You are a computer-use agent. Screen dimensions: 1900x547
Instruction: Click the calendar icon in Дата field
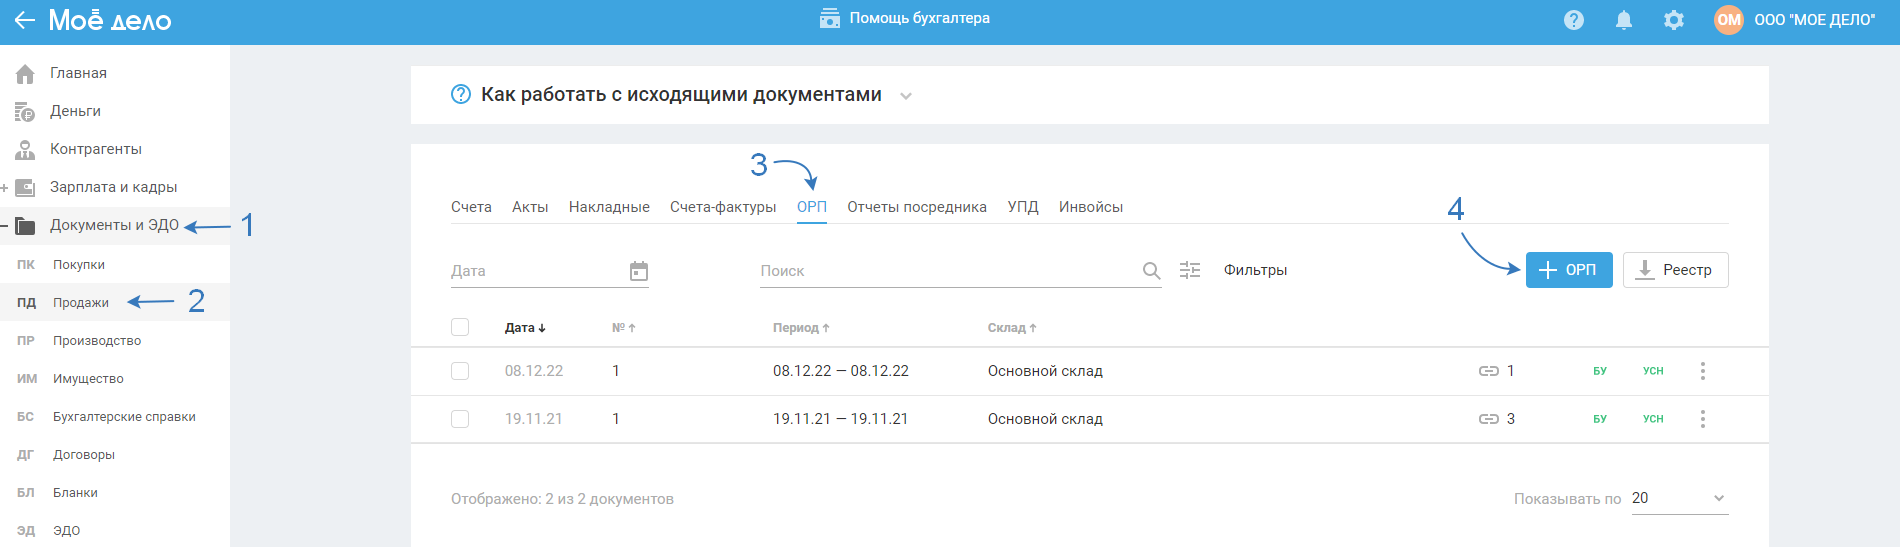click(639, 271)
